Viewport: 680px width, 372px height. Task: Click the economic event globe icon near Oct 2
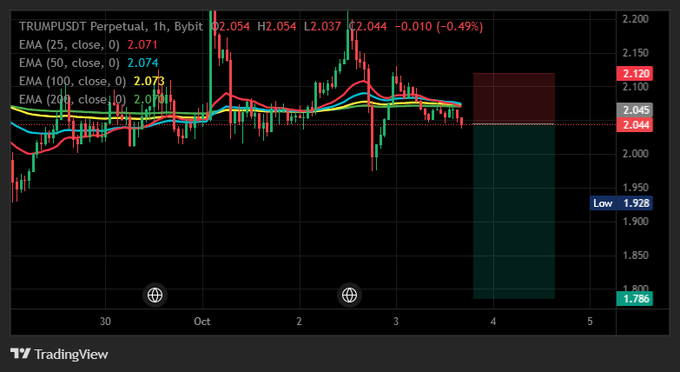coord(349,295)
